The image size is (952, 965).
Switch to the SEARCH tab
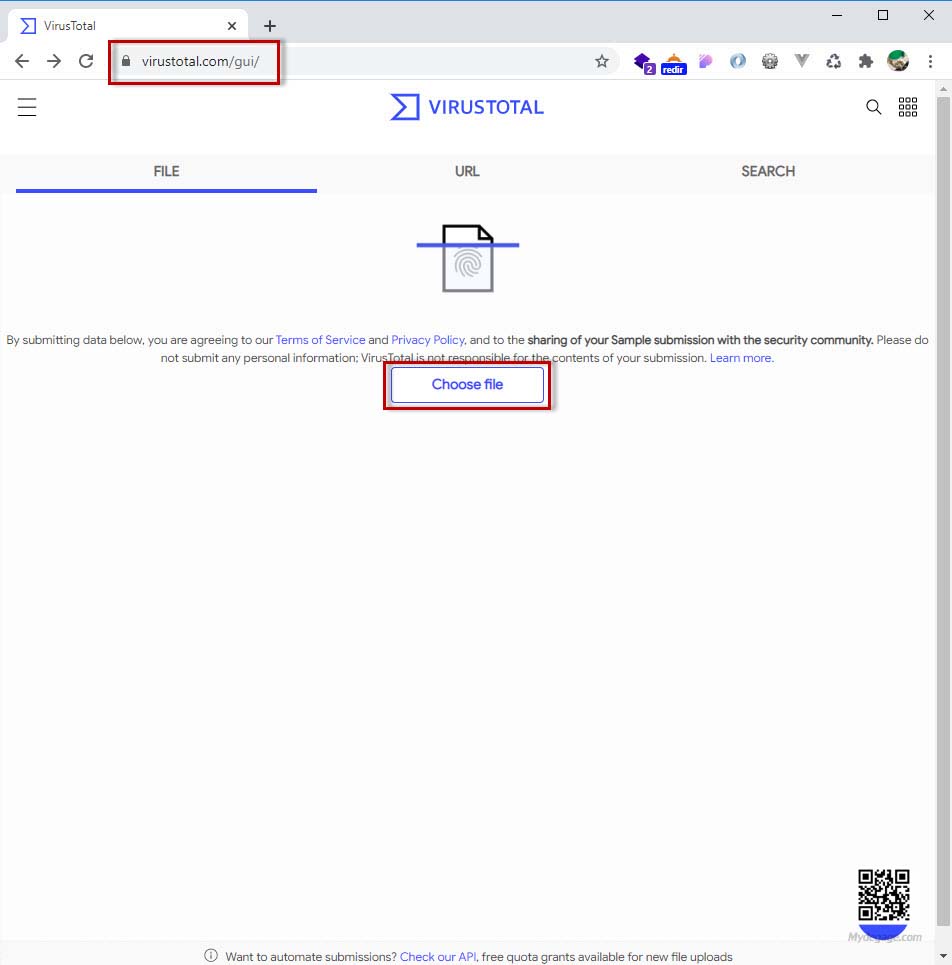768,172
